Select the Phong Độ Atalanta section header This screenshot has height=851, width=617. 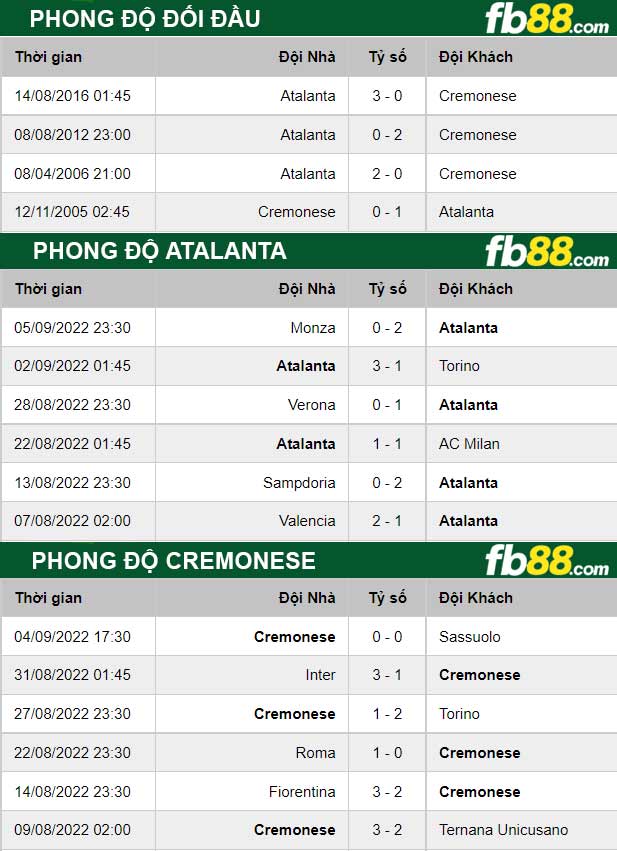(160, 251)
